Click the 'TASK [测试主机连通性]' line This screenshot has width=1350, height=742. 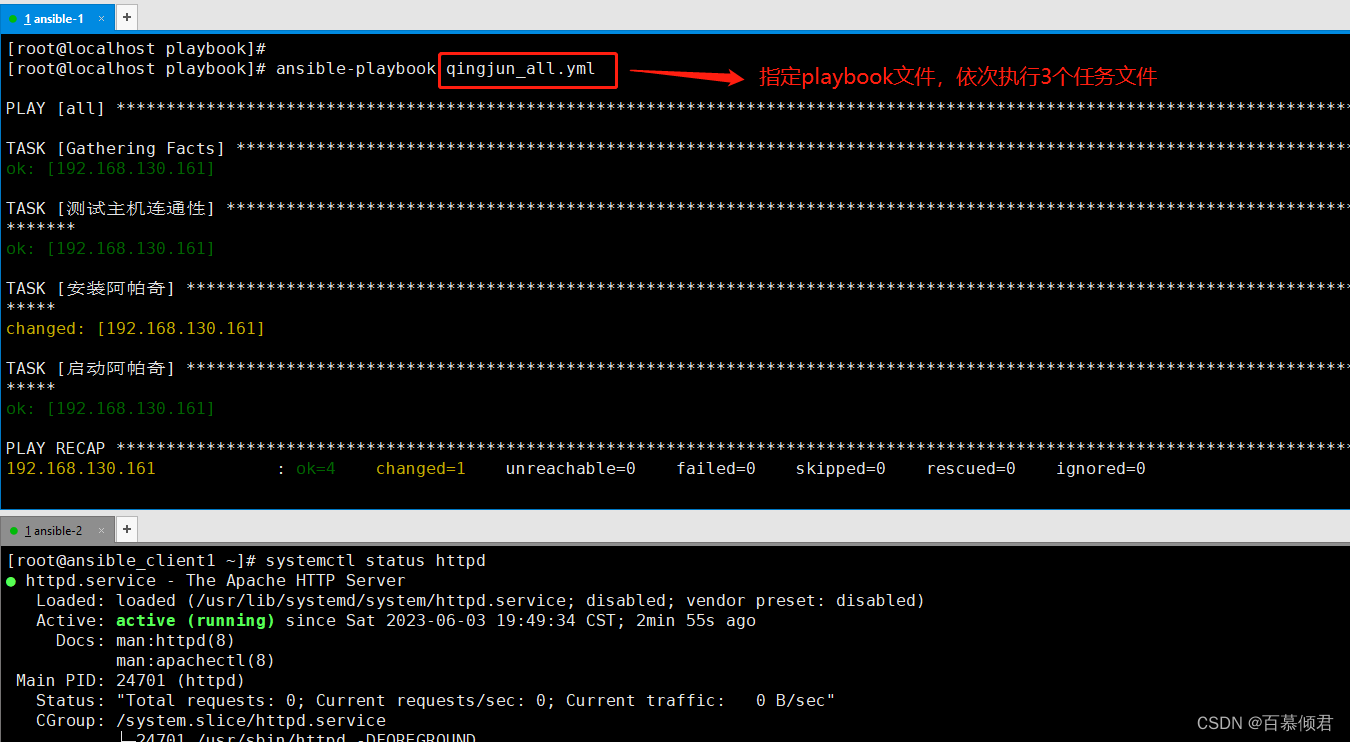click(677, 208)
